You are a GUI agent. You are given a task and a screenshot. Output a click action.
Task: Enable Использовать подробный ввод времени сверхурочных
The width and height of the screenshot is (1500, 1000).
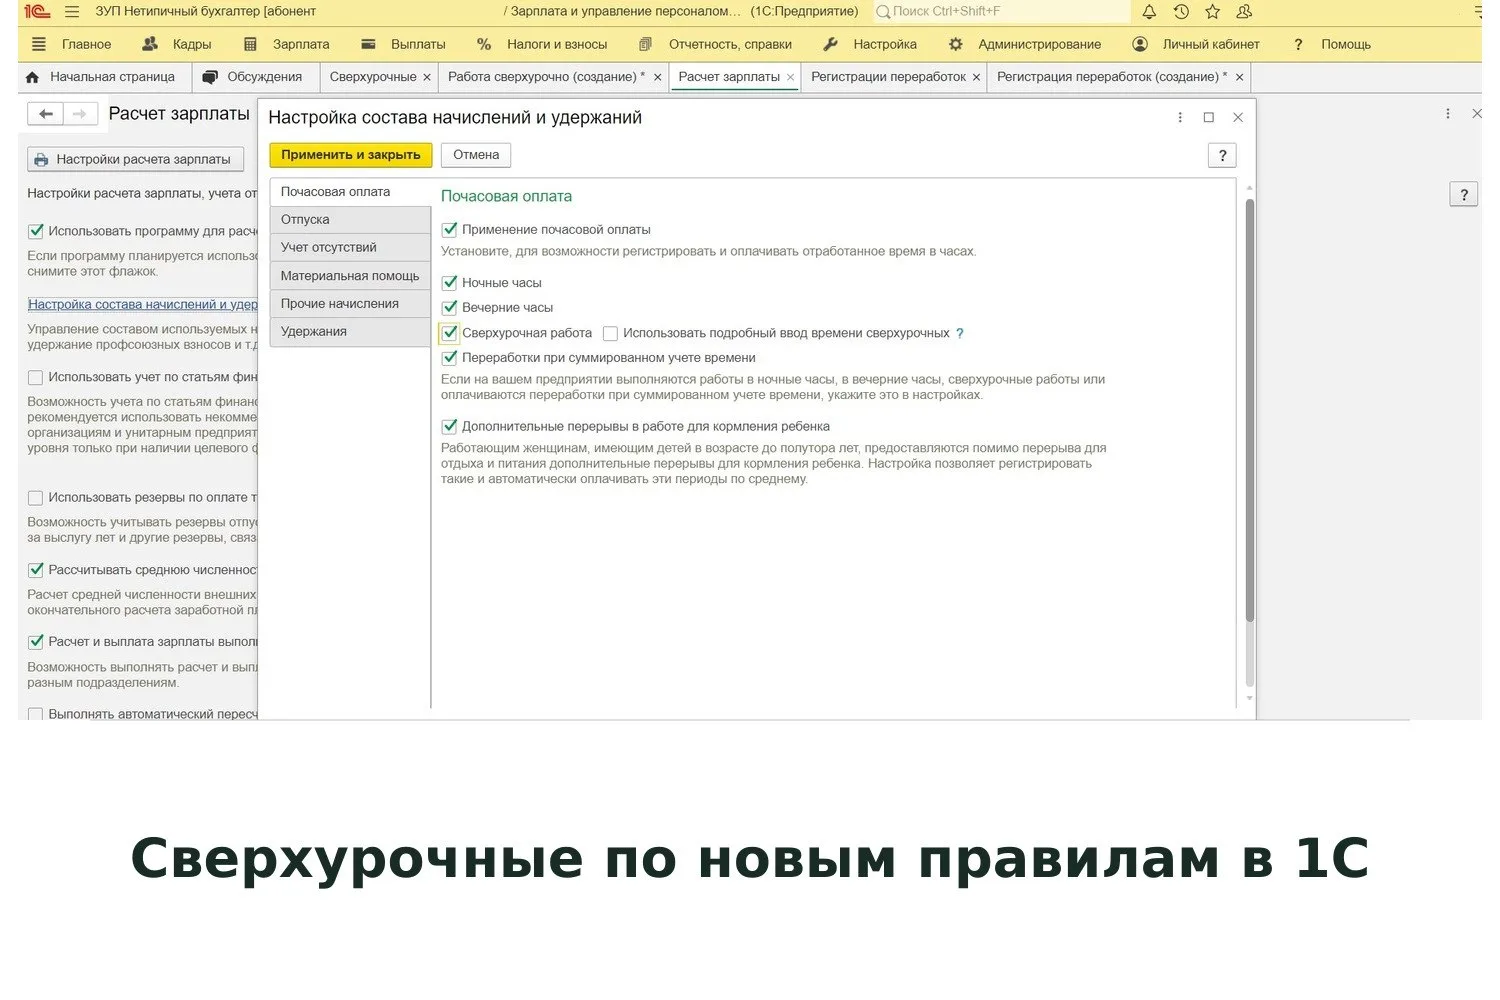[610, 334]
